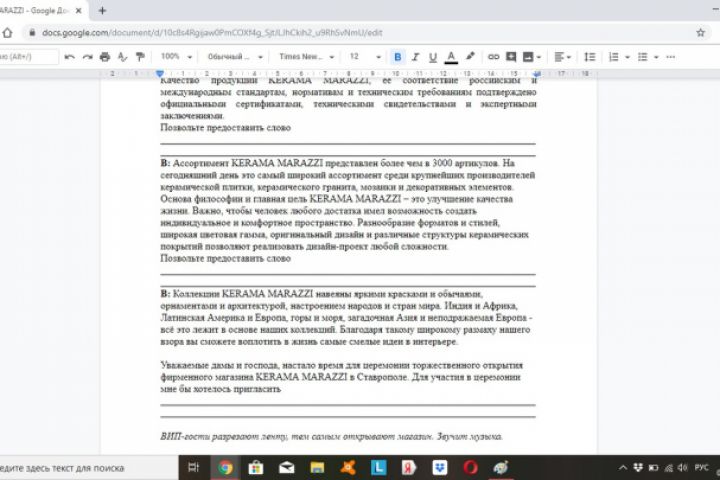Open the Times New font dropdown
Image resolution: width=720 pixels, height=480 pixels.
[x=306, y=56]
